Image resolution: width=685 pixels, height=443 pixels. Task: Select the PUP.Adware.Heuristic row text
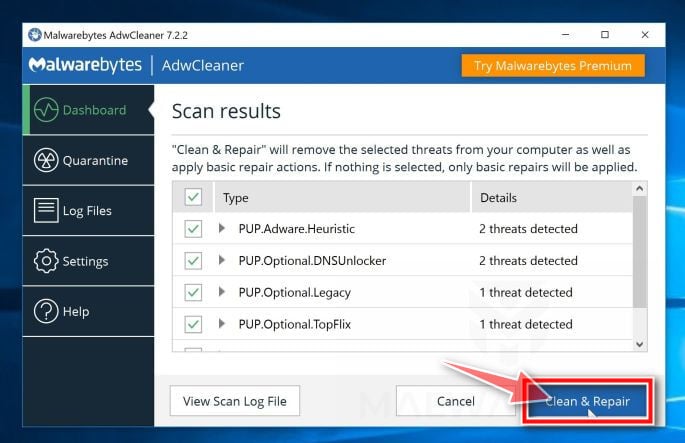pyautogui.click(x=297, y=229)
